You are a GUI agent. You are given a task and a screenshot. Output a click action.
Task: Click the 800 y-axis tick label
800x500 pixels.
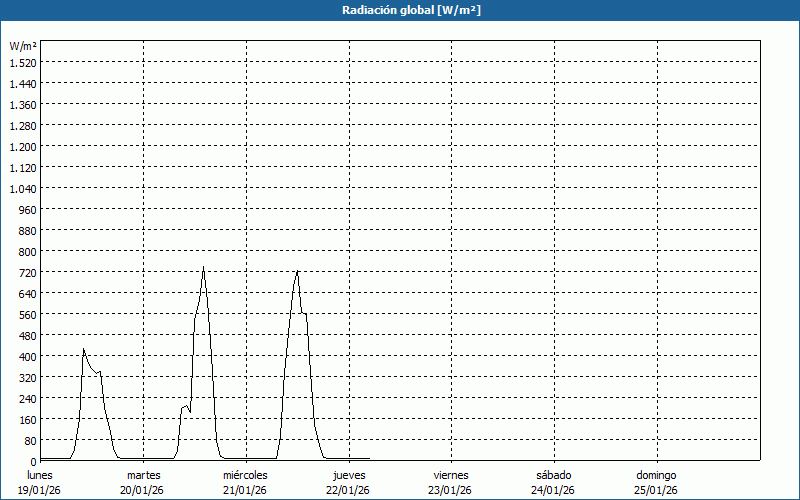point(27,251)
